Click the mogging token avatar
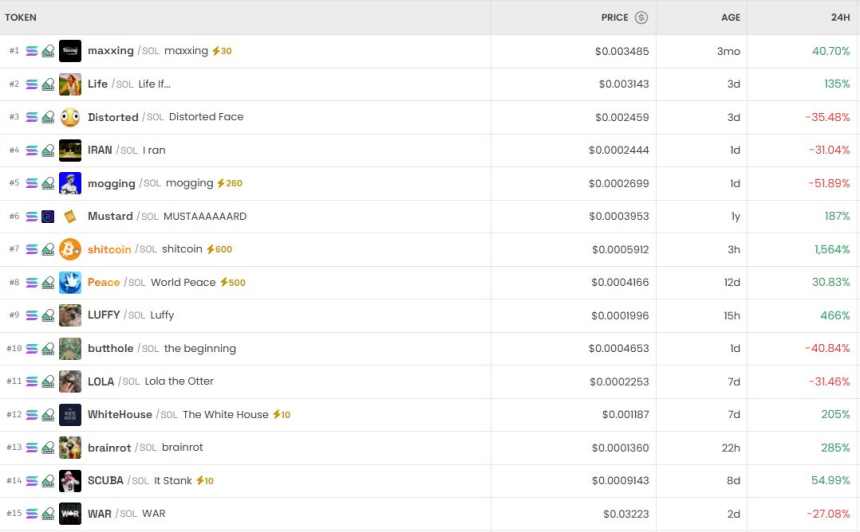 click(x=70, y=183)
